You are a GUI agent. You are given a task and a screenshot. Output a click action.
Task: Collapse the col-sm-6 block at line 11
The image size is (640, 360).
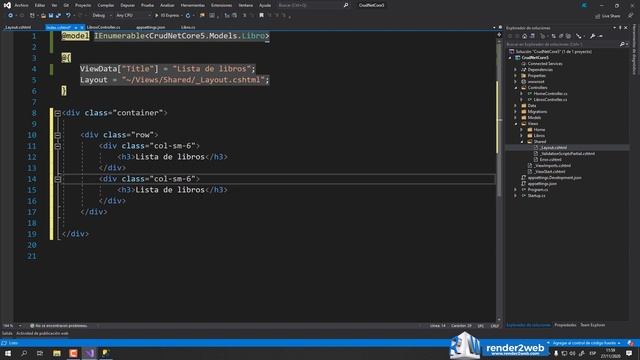click(x=58, y=146)
